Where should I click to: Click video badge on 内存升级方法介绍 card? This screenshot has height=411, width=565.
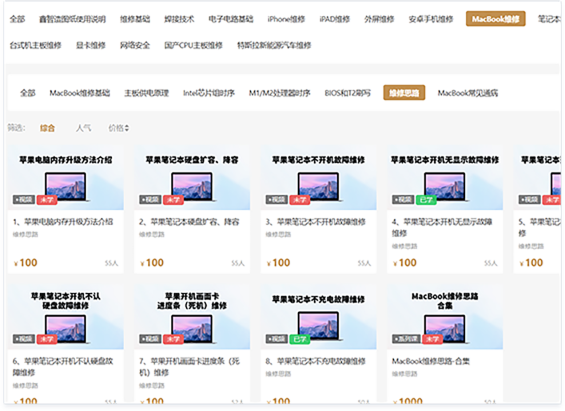coord(24,200)
